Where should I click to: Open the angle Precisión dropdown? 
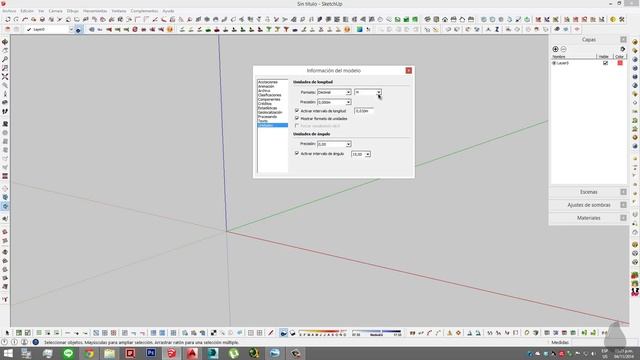click(x=334, y=144)
